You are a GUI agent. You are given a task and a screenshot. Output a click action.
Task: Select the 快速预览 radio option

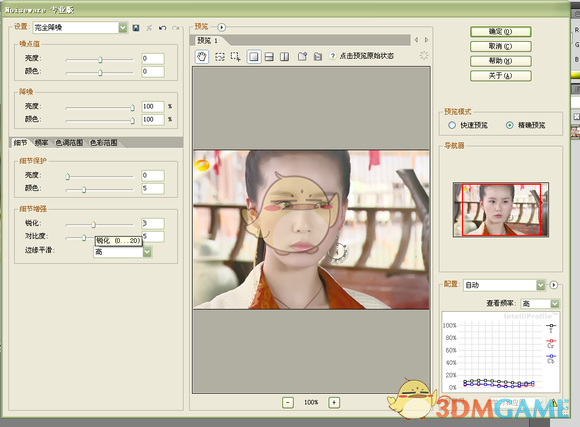452,125
